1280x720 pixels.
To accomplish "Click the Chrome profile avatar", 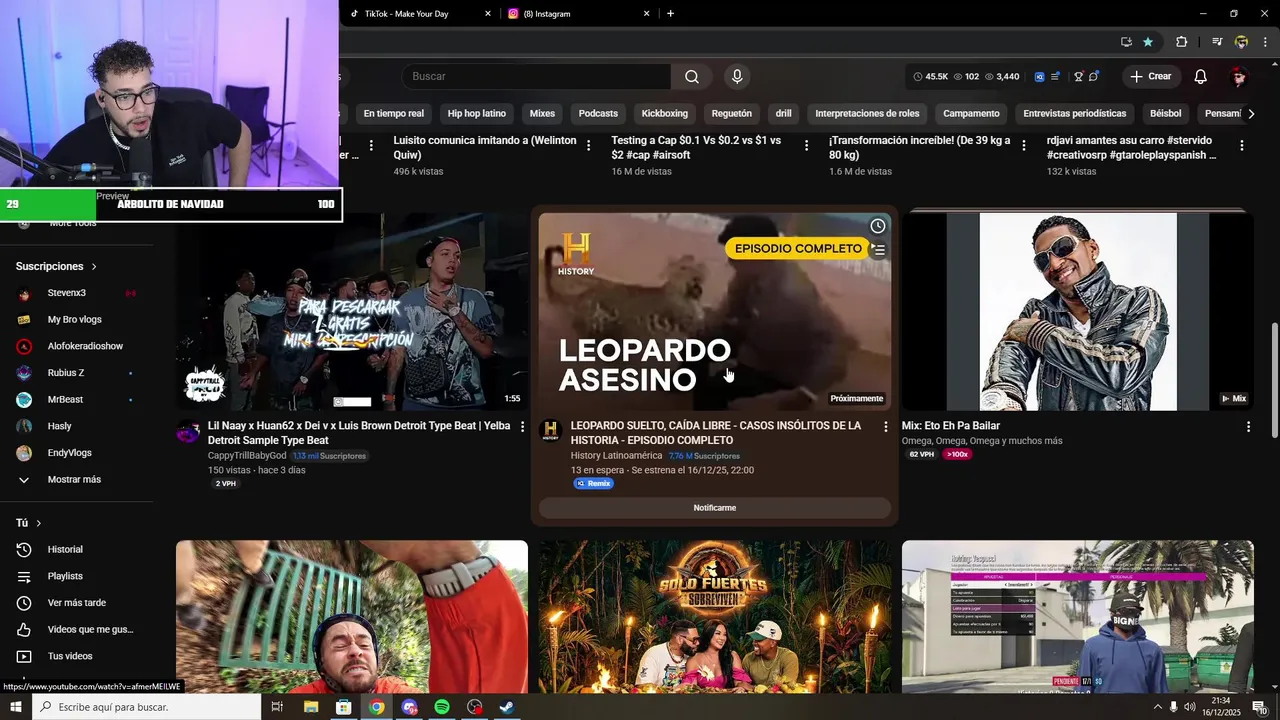I will tap(1241, 42).
